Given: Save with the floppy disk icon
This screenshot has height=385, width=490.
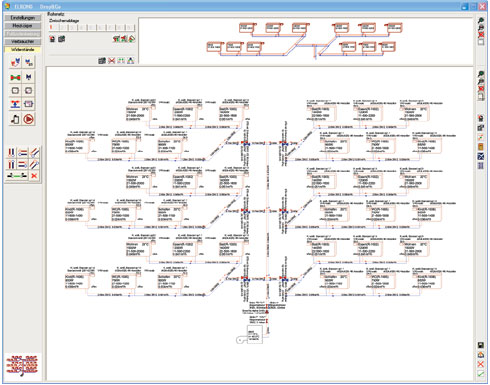Looking at the screenshot, I should (x=481, y=345).
